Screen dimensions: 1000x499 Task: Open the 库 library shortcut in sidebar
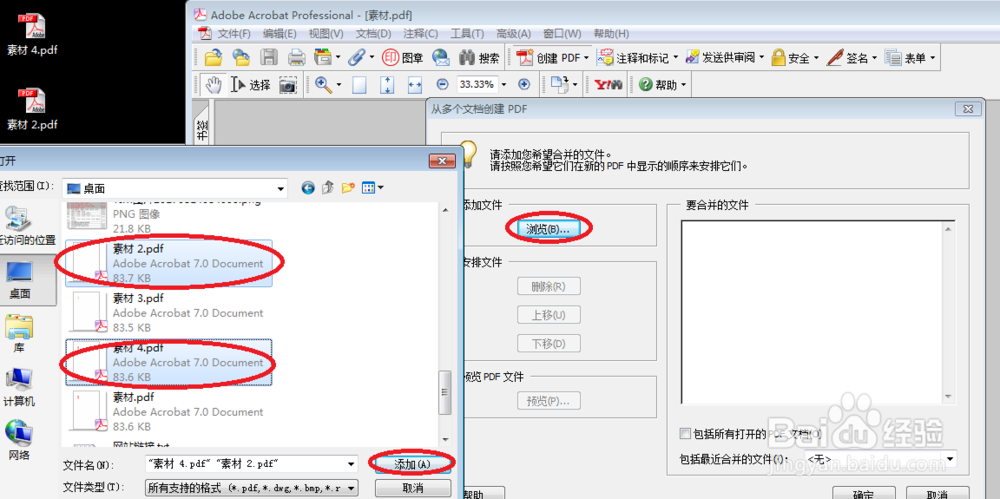click(x=18, y=334)
